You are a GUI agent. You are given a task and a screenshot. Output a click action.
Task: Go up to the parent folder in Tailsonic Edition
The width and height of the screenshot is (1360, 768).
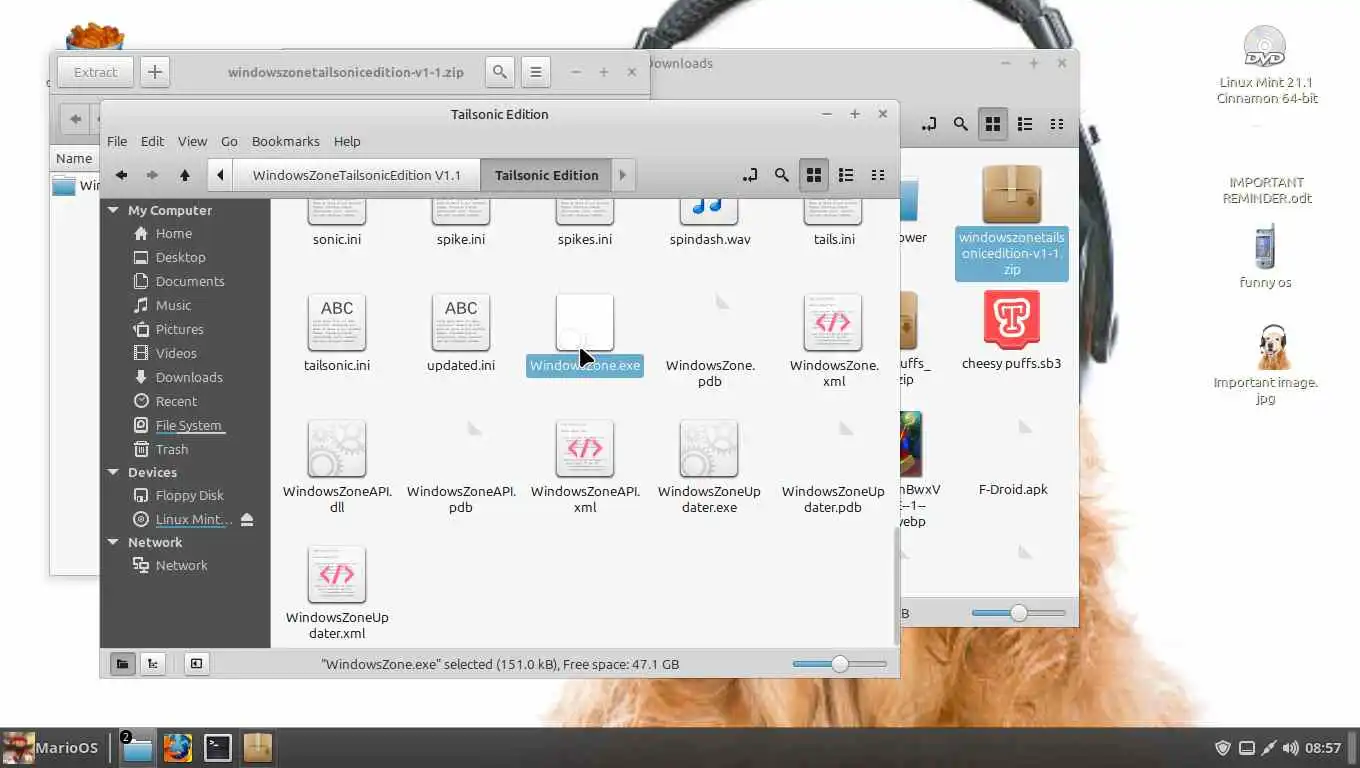coord(184,175)
